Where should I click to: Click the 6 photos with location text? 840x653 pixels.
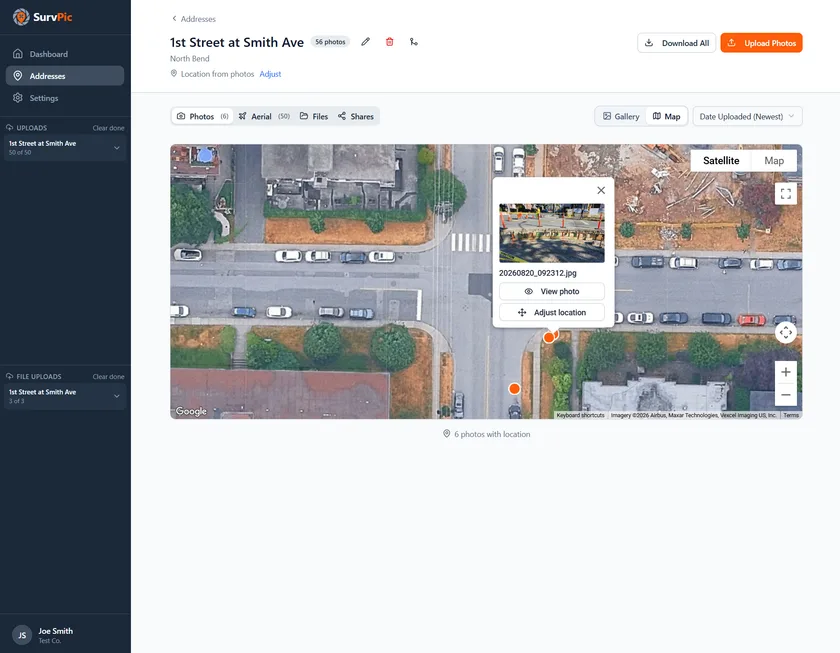pyautogui.click(x=492, y=434)
